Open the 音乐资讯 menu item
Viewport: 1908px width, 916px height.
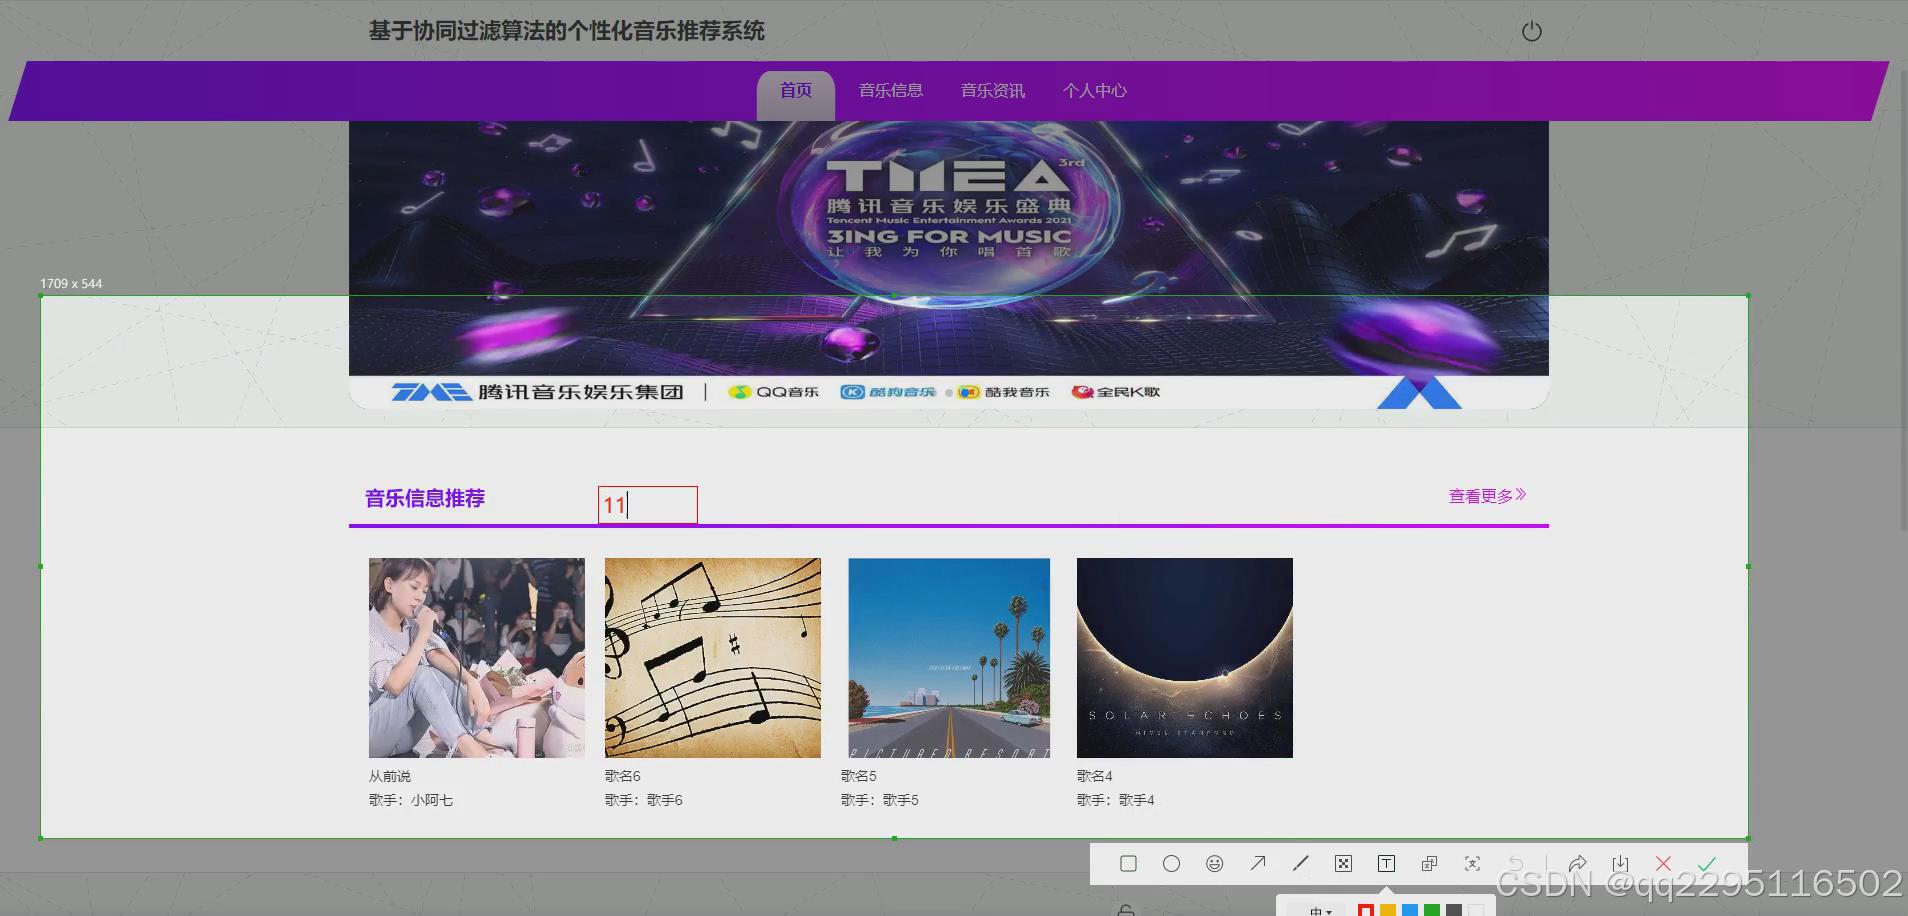(993, 91)
